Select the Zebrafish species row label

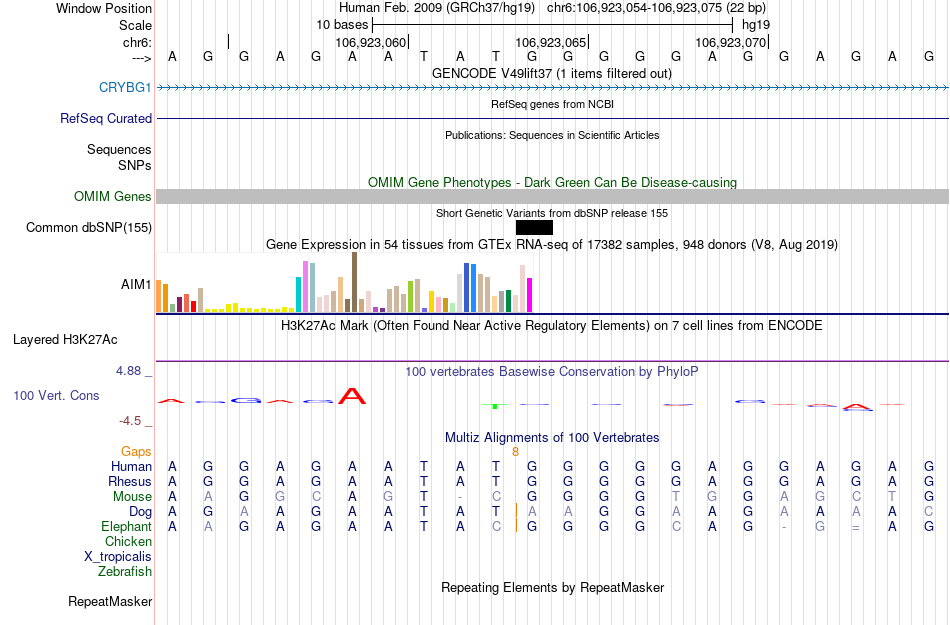click(125, 571)
